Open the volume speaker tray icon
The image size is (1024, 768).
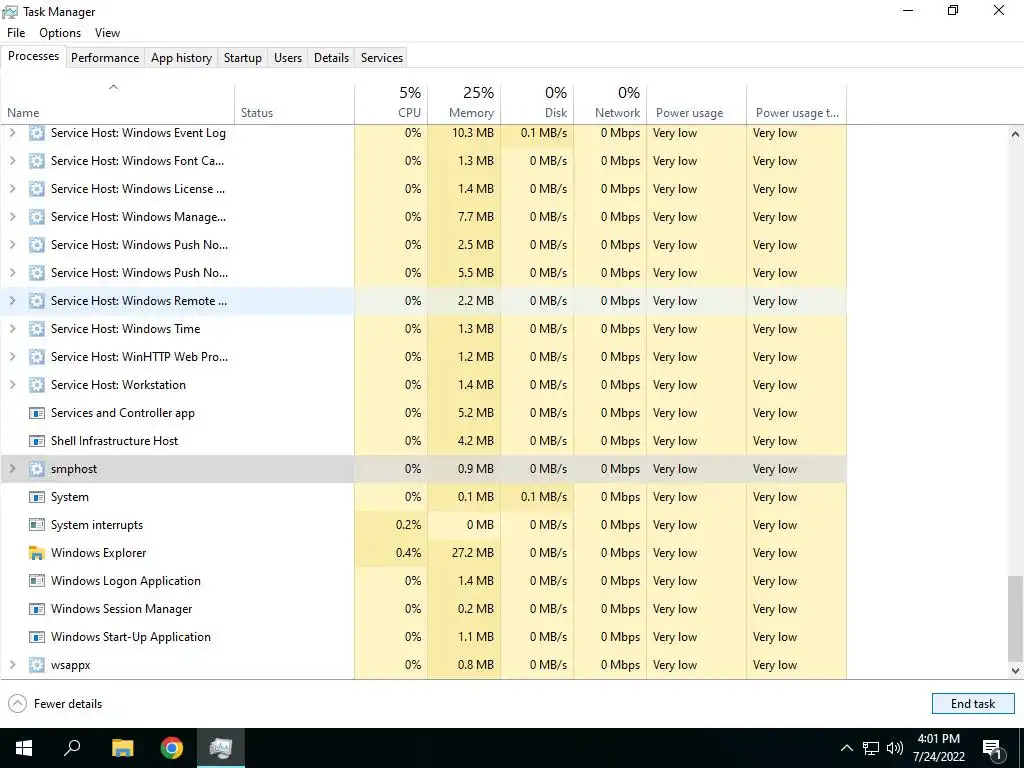(895, 748)
